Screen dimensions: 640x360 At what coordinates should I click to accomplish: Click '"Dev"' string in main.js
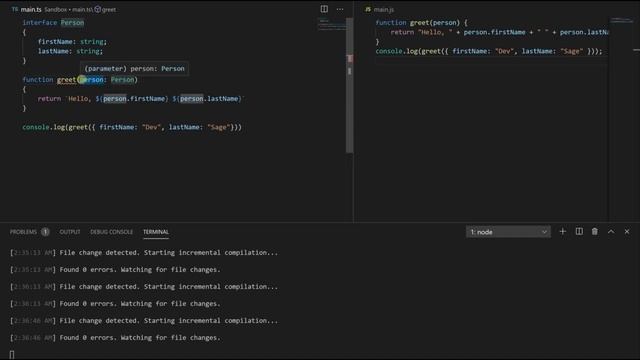(504, 51)
